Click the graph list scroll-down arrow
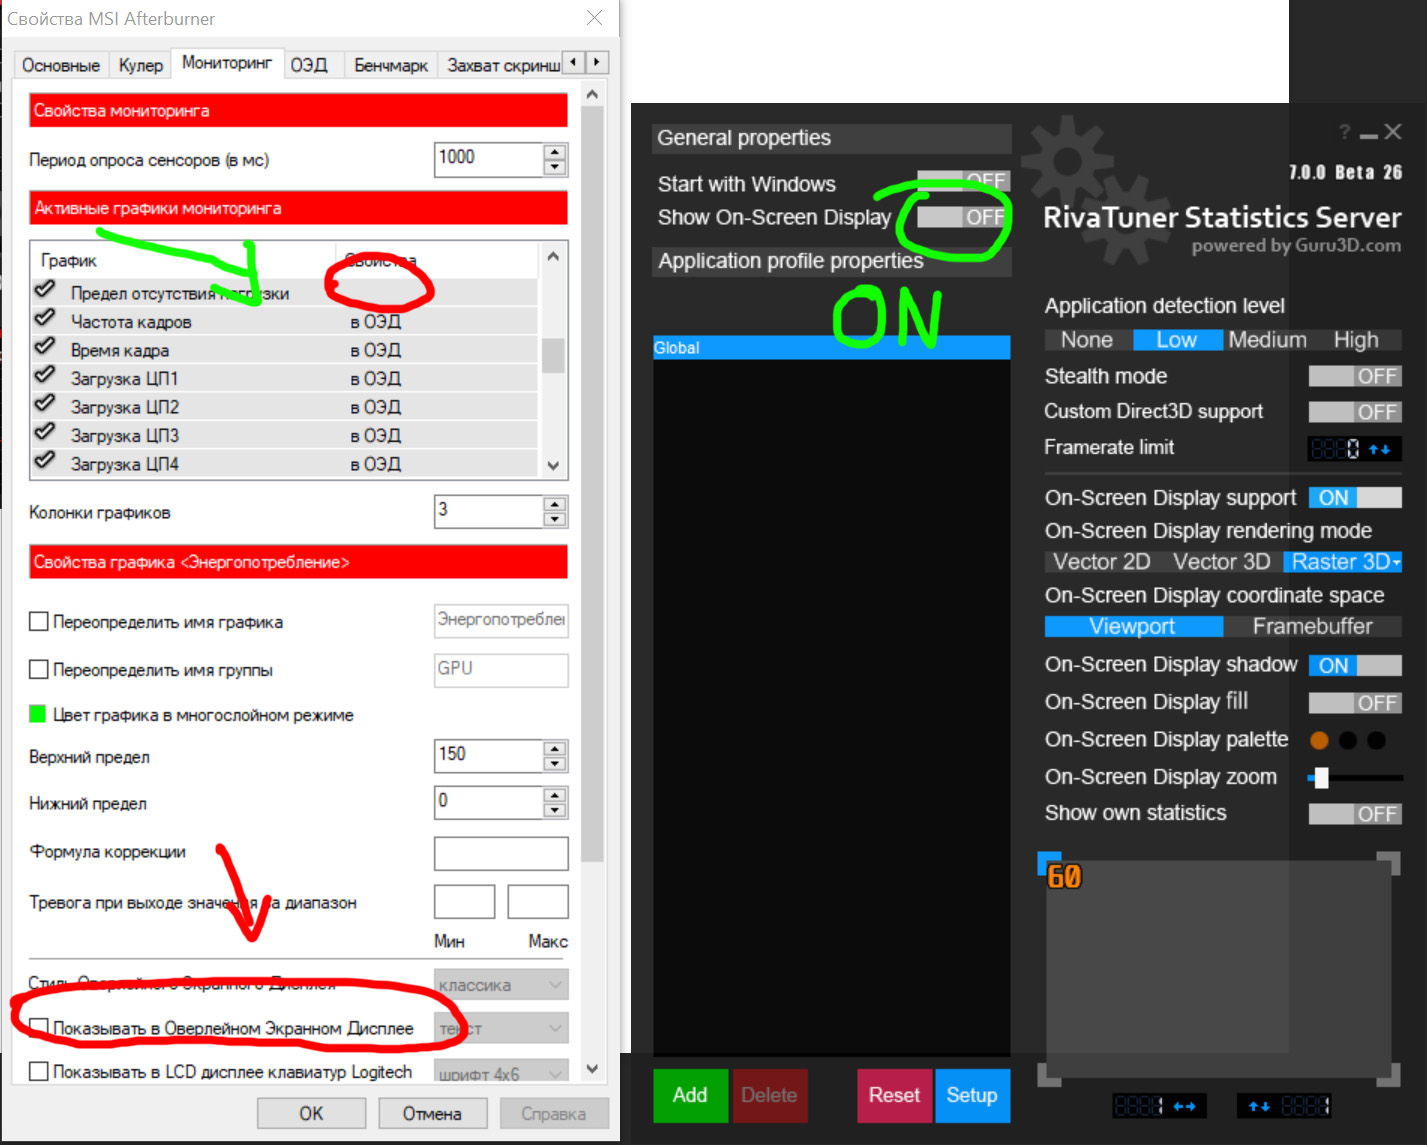The height and width of the screenshot is (1145, 1427). 553,466
